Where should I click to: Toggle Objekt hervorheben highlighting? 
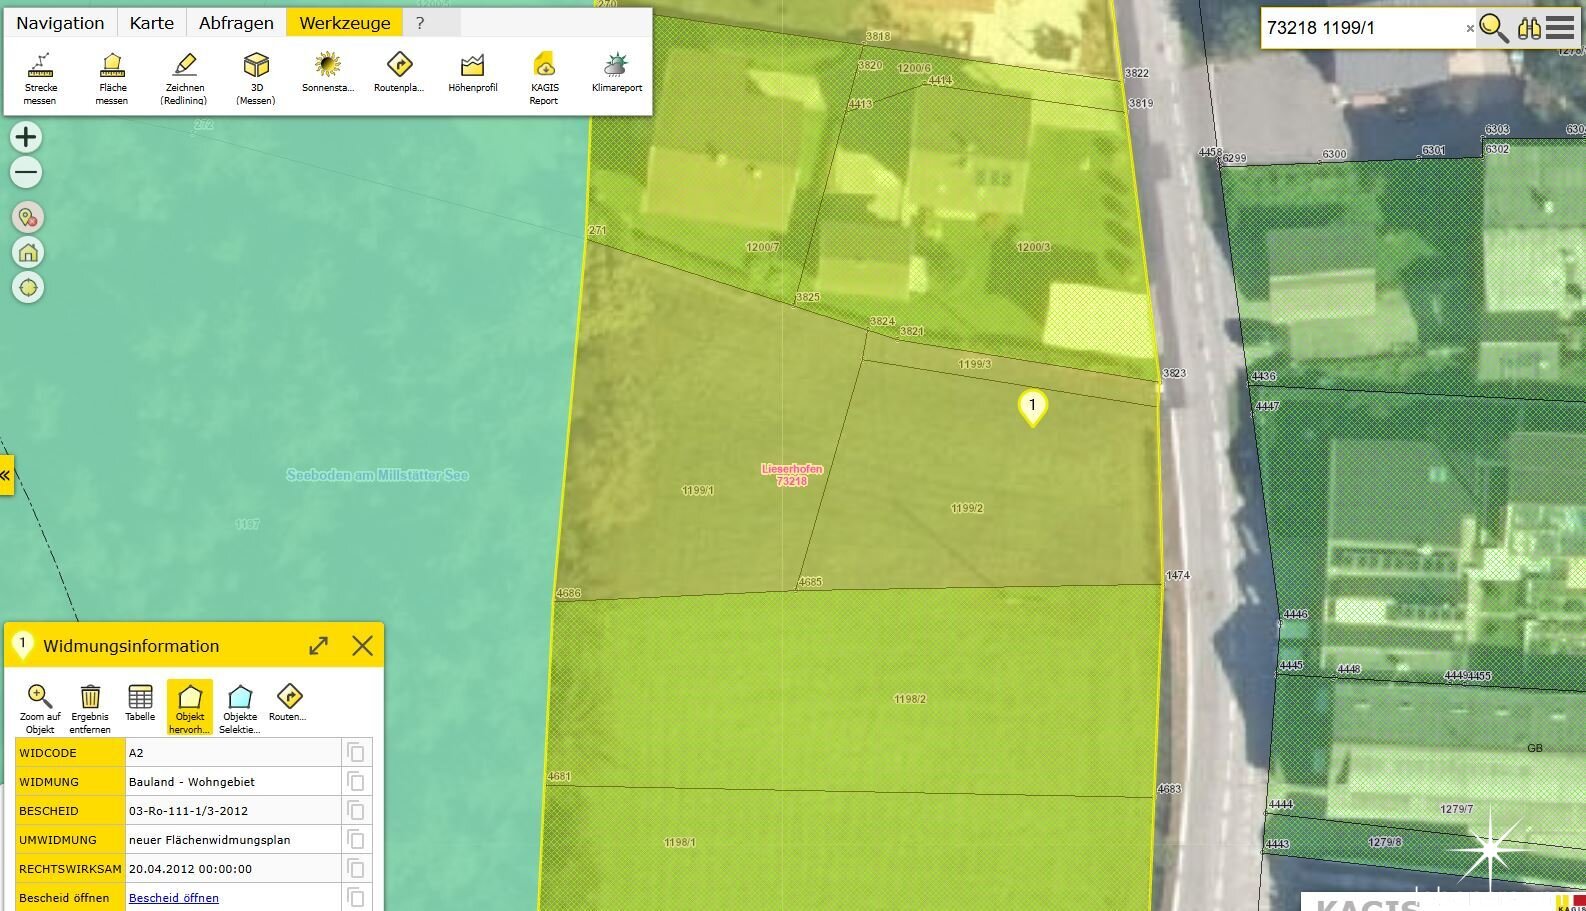(x=190, y=706)
